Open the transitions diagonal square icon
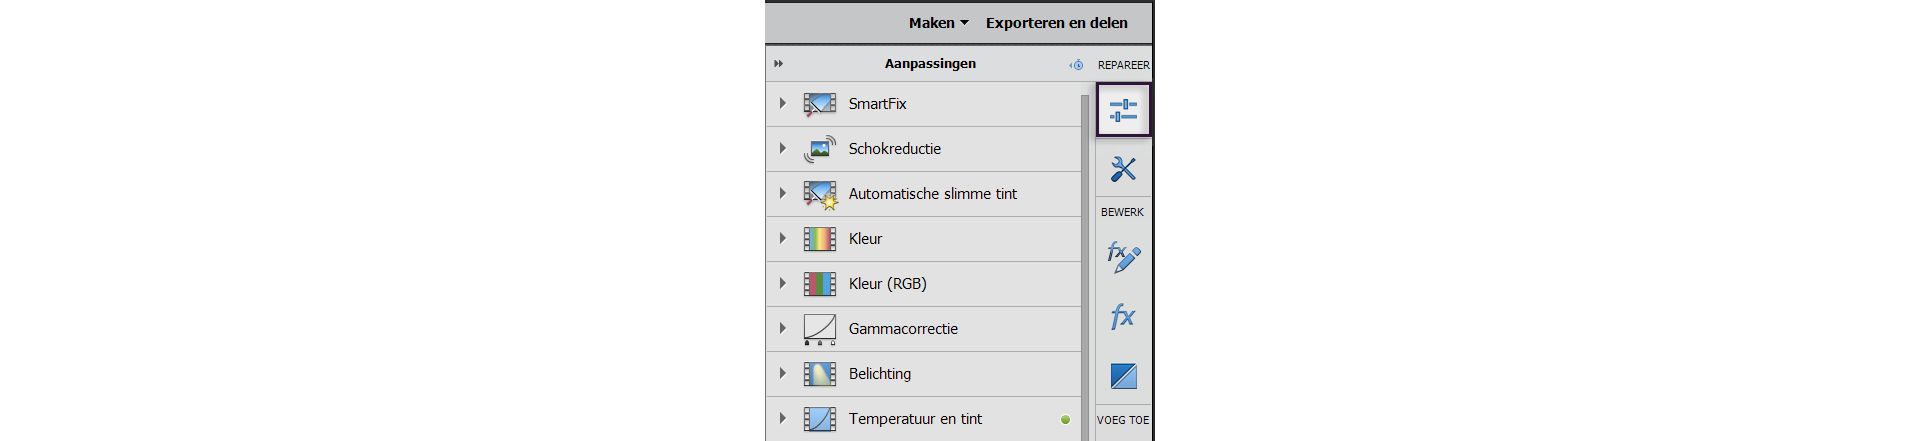 coord(1123,376)
